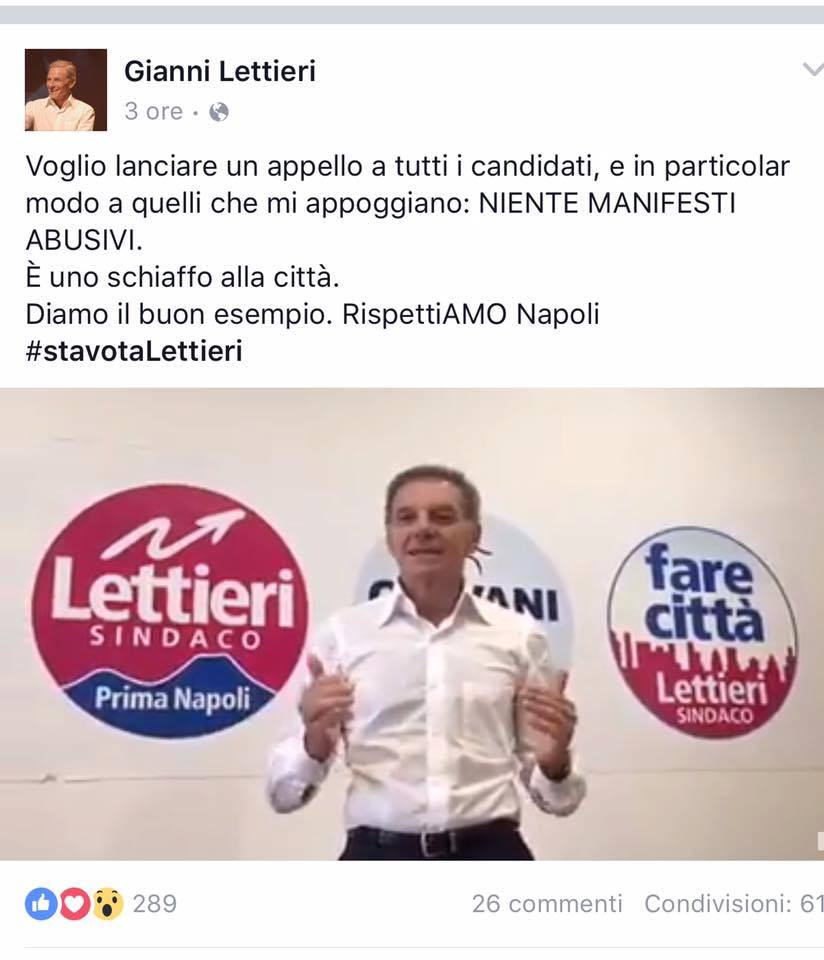Click the public globe privacy icon
The width and height of the screenshot is (824, 960).
(x=219, y=112)
